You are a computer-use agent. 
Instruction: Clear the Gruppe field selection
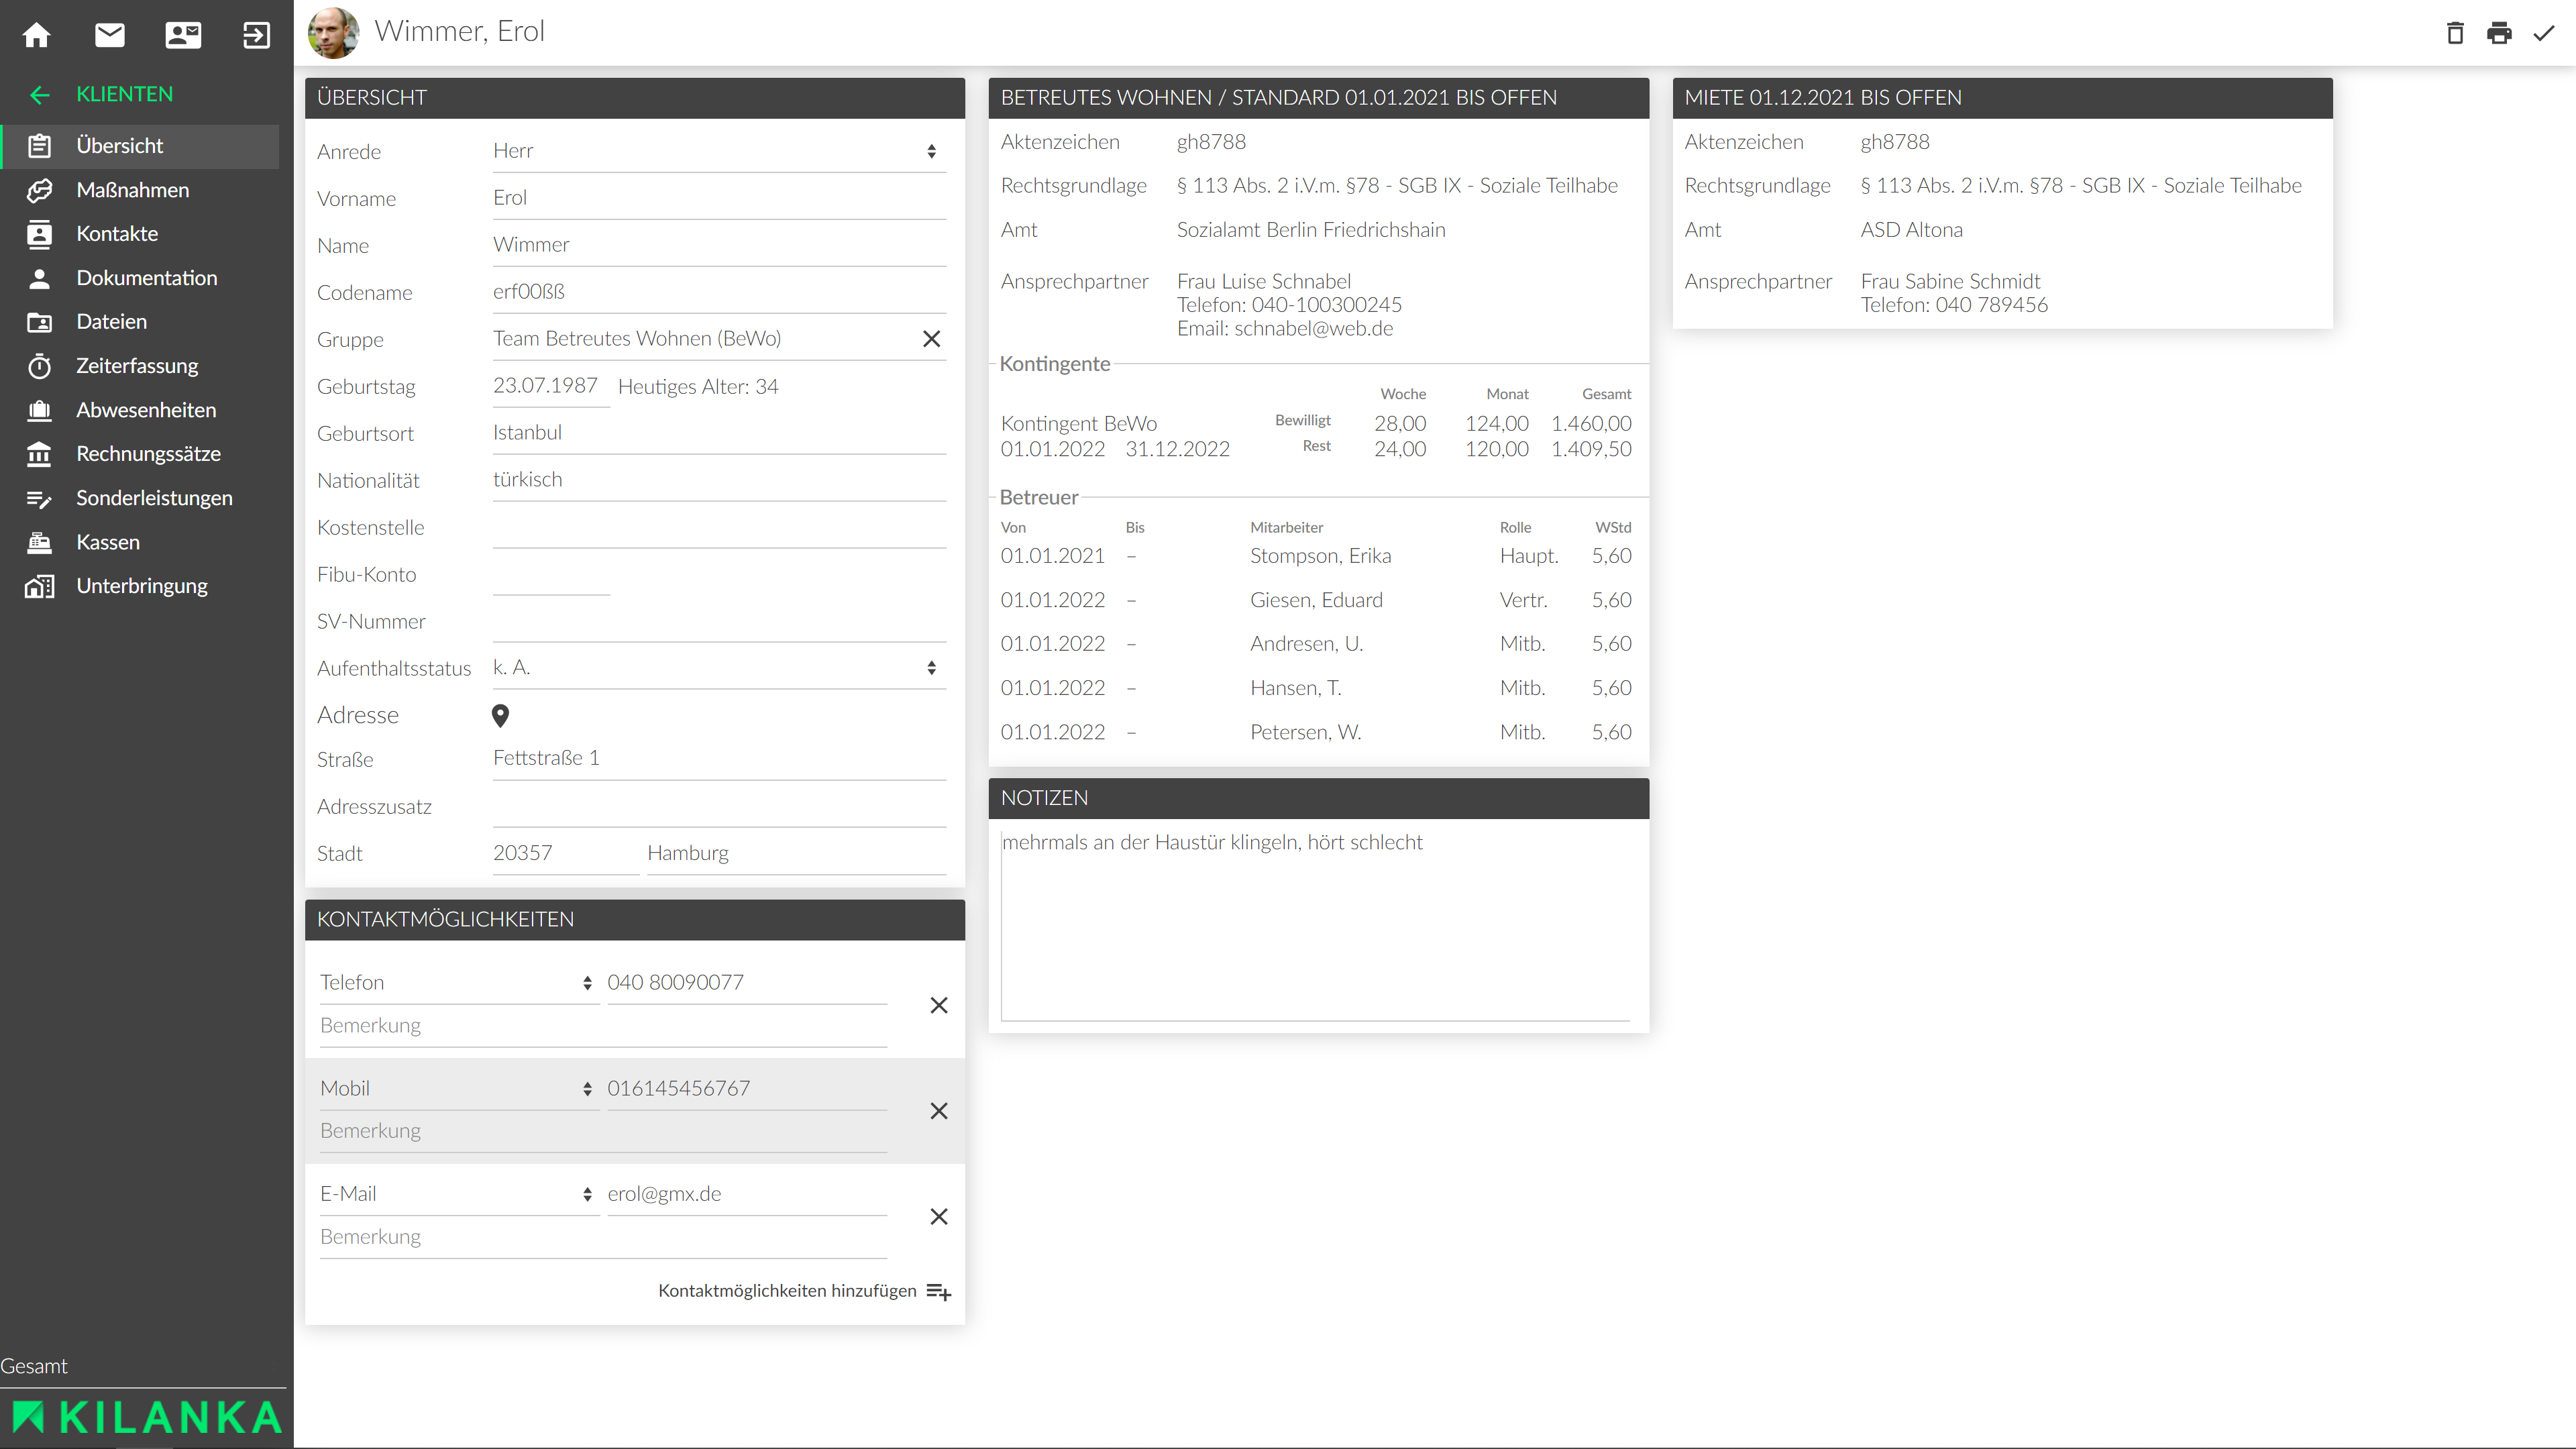tap(931, 339)
